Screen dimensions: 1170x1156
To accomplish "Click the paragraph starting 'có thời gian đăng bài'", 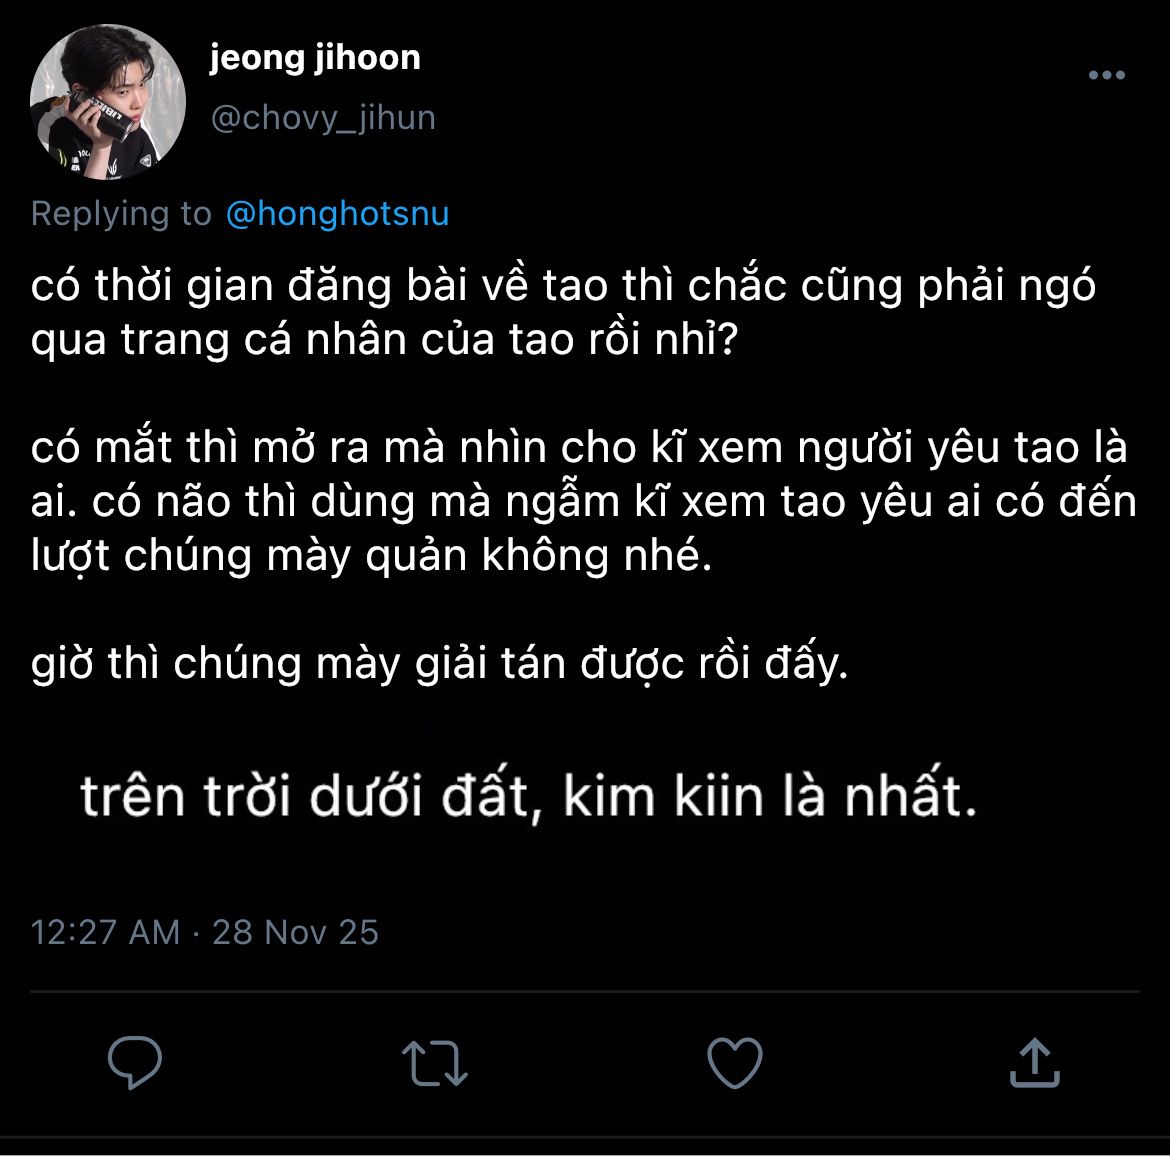I will [x=563, y=313].
